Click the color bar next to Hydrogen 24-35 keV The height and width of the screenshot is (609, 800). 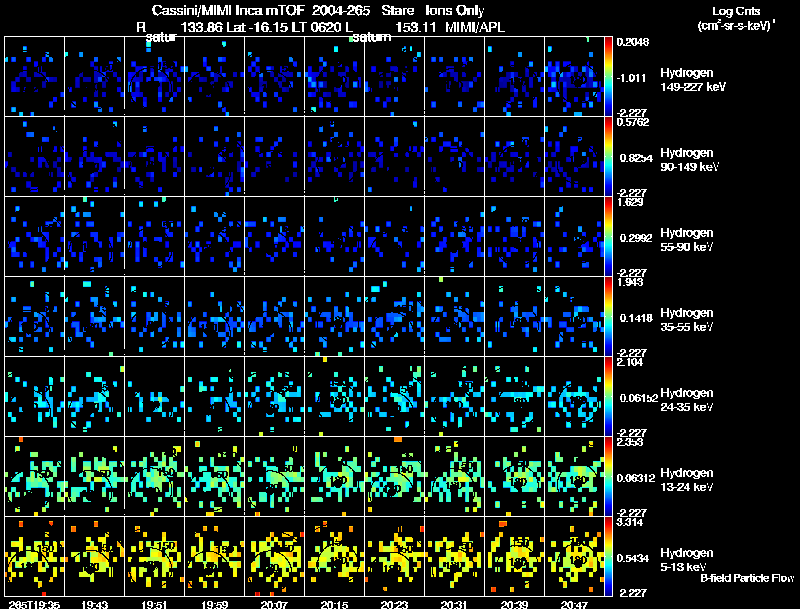[x=608, y=396]
